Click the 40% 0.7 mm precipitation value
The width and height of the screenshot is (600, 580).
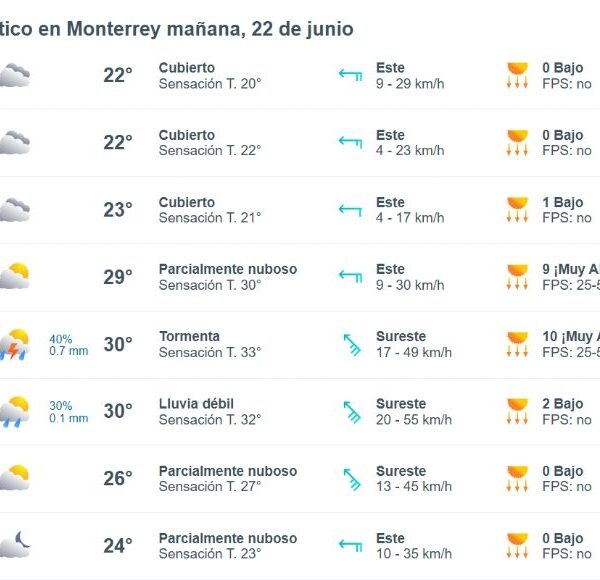point(68,345)
